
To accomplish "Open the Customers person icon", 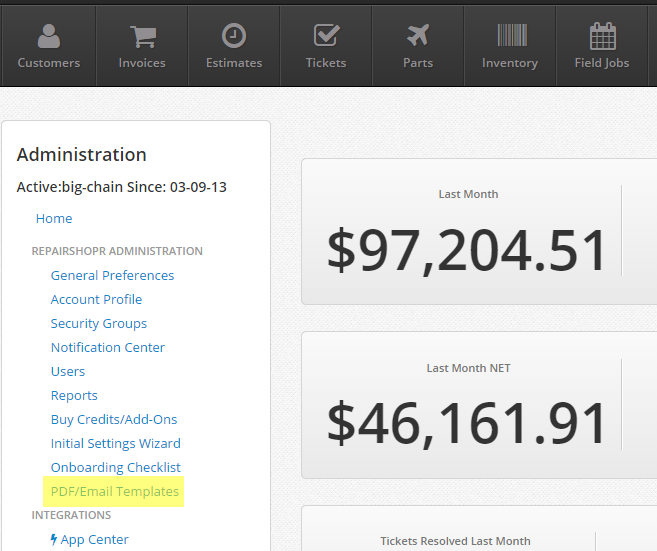I will [49, 36].
